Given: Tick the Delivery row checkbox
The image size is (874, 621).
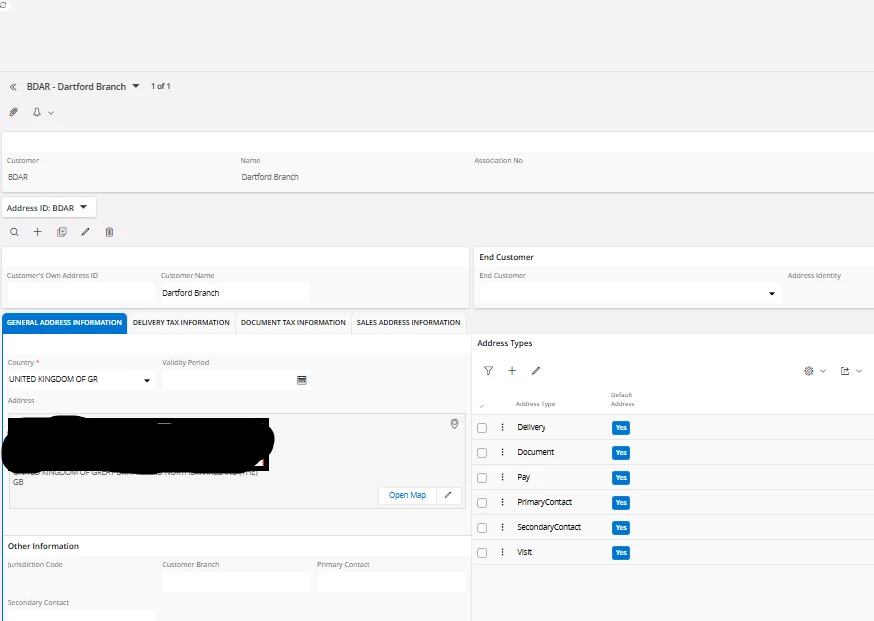Looking at the screenshot, I should pyautogui.click(x=482, y=428).
